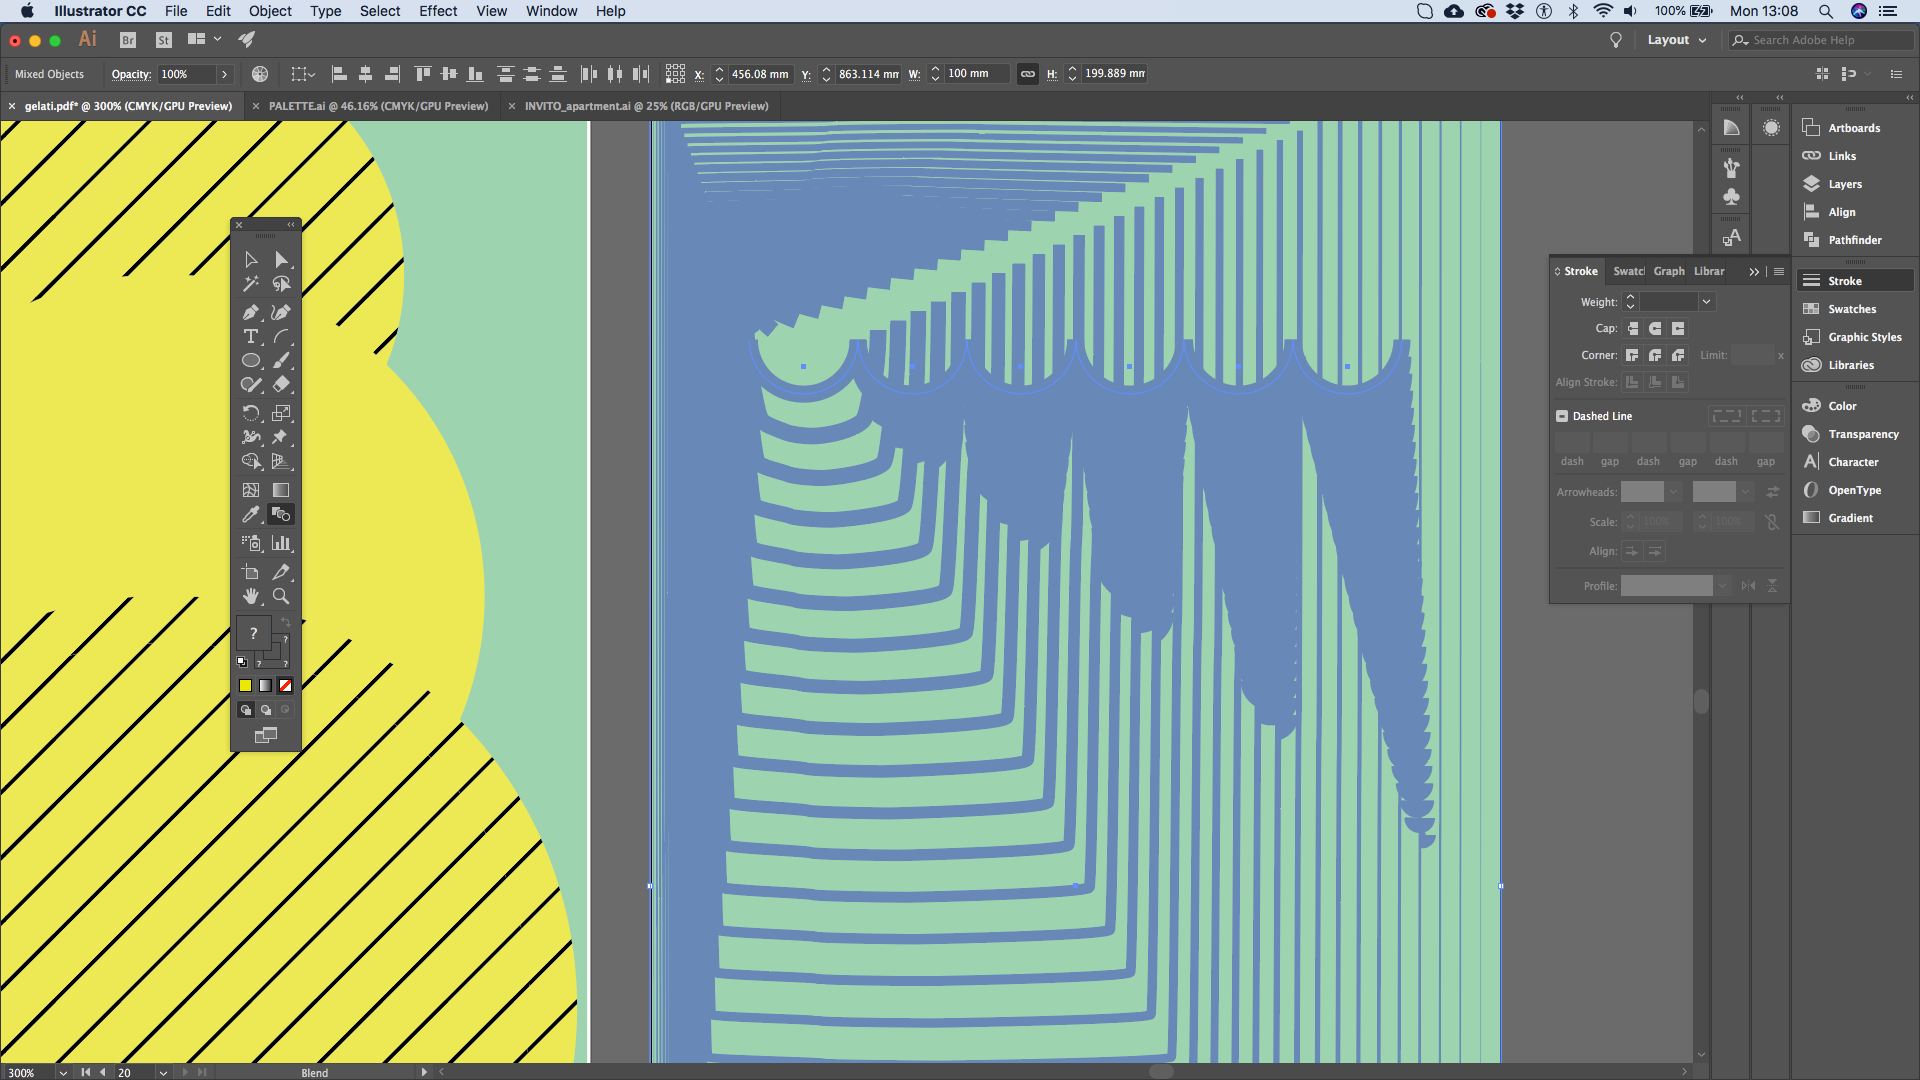Enable the Dashed Line checkbox
1920x1080 pixels.
pyautogui.click(x=1562, y=416)
